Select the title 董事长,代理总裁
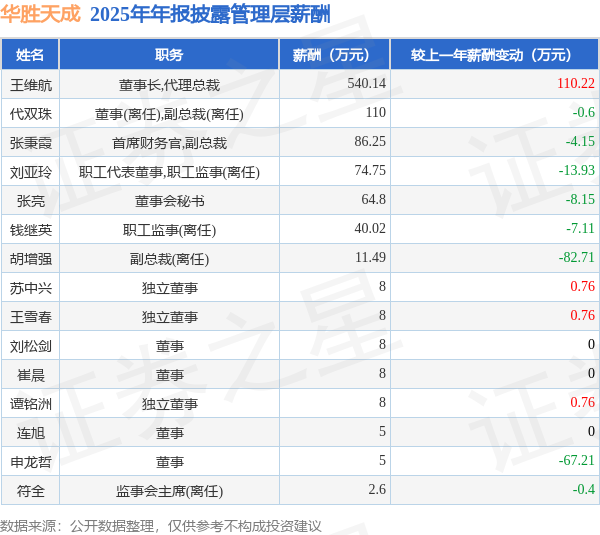The width and height of the screenshot is (600, 535). (169, 85)
